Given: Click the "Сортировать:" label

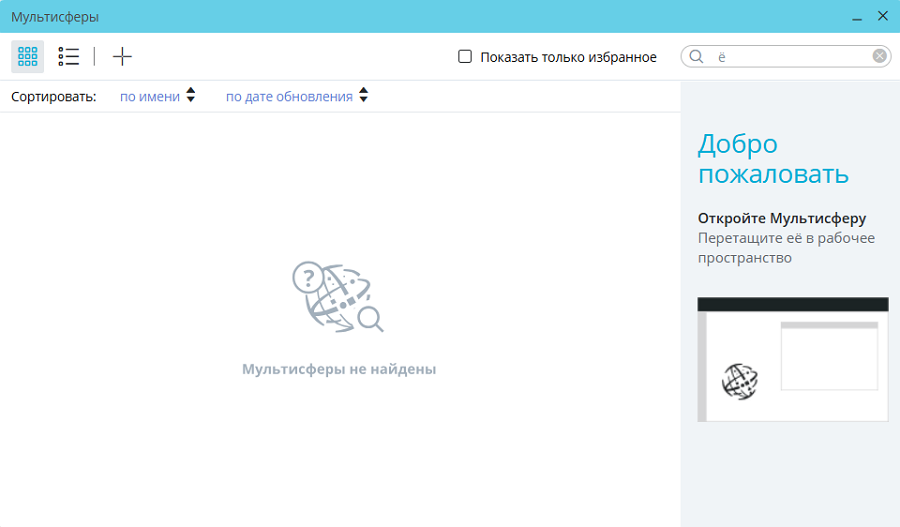Looking at the screenshot, I should pyautogui.click(x=53, y=96).
